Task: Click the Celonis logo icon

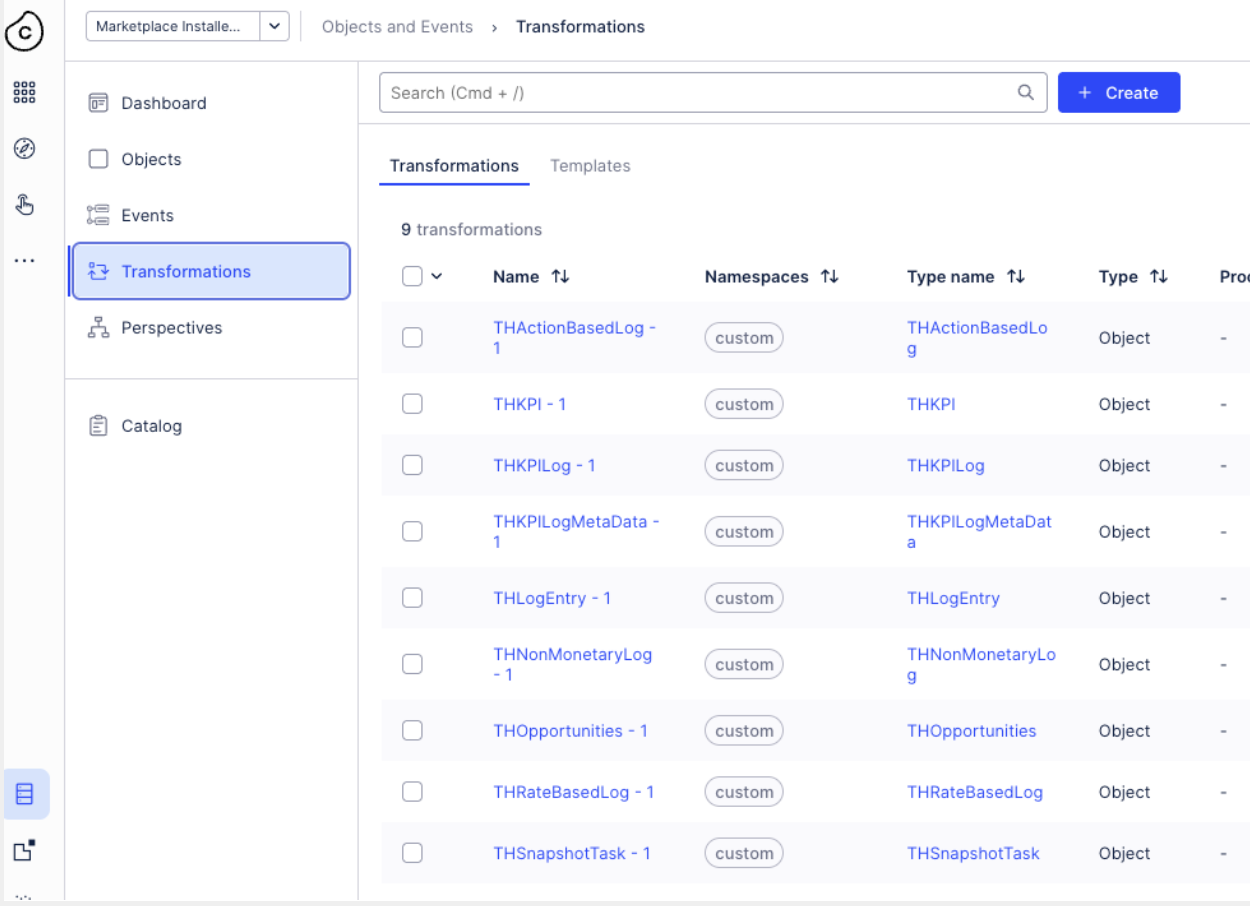Action: click(24, 31)
